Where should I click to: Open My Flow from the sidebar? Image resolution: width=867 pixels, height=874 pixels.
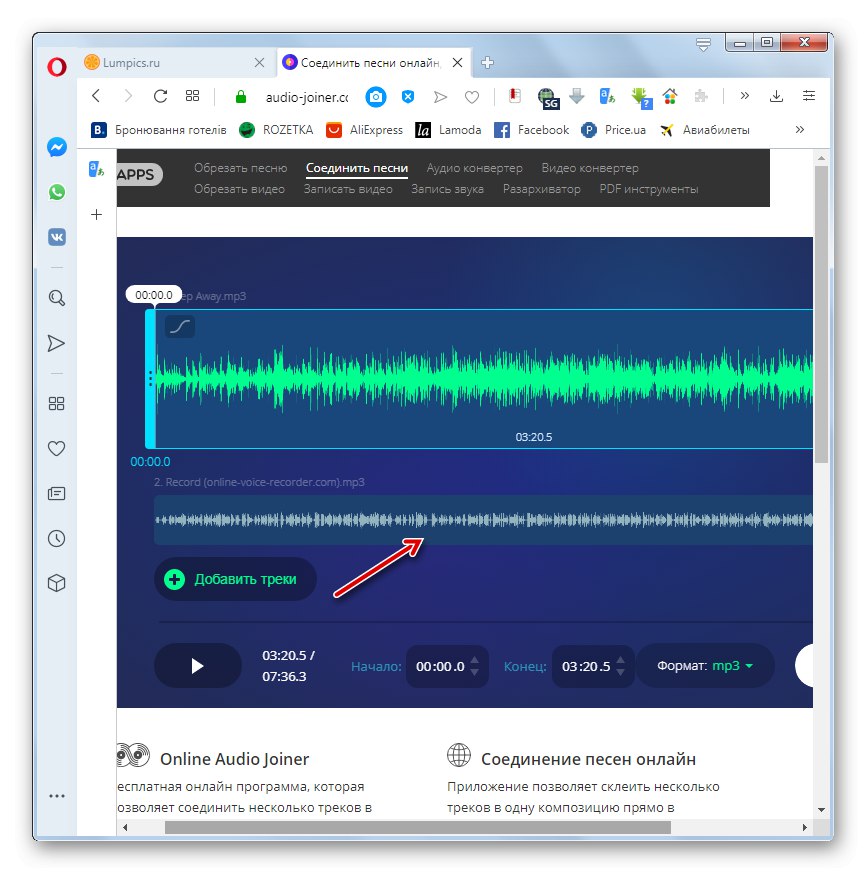[x=56, y=343]
